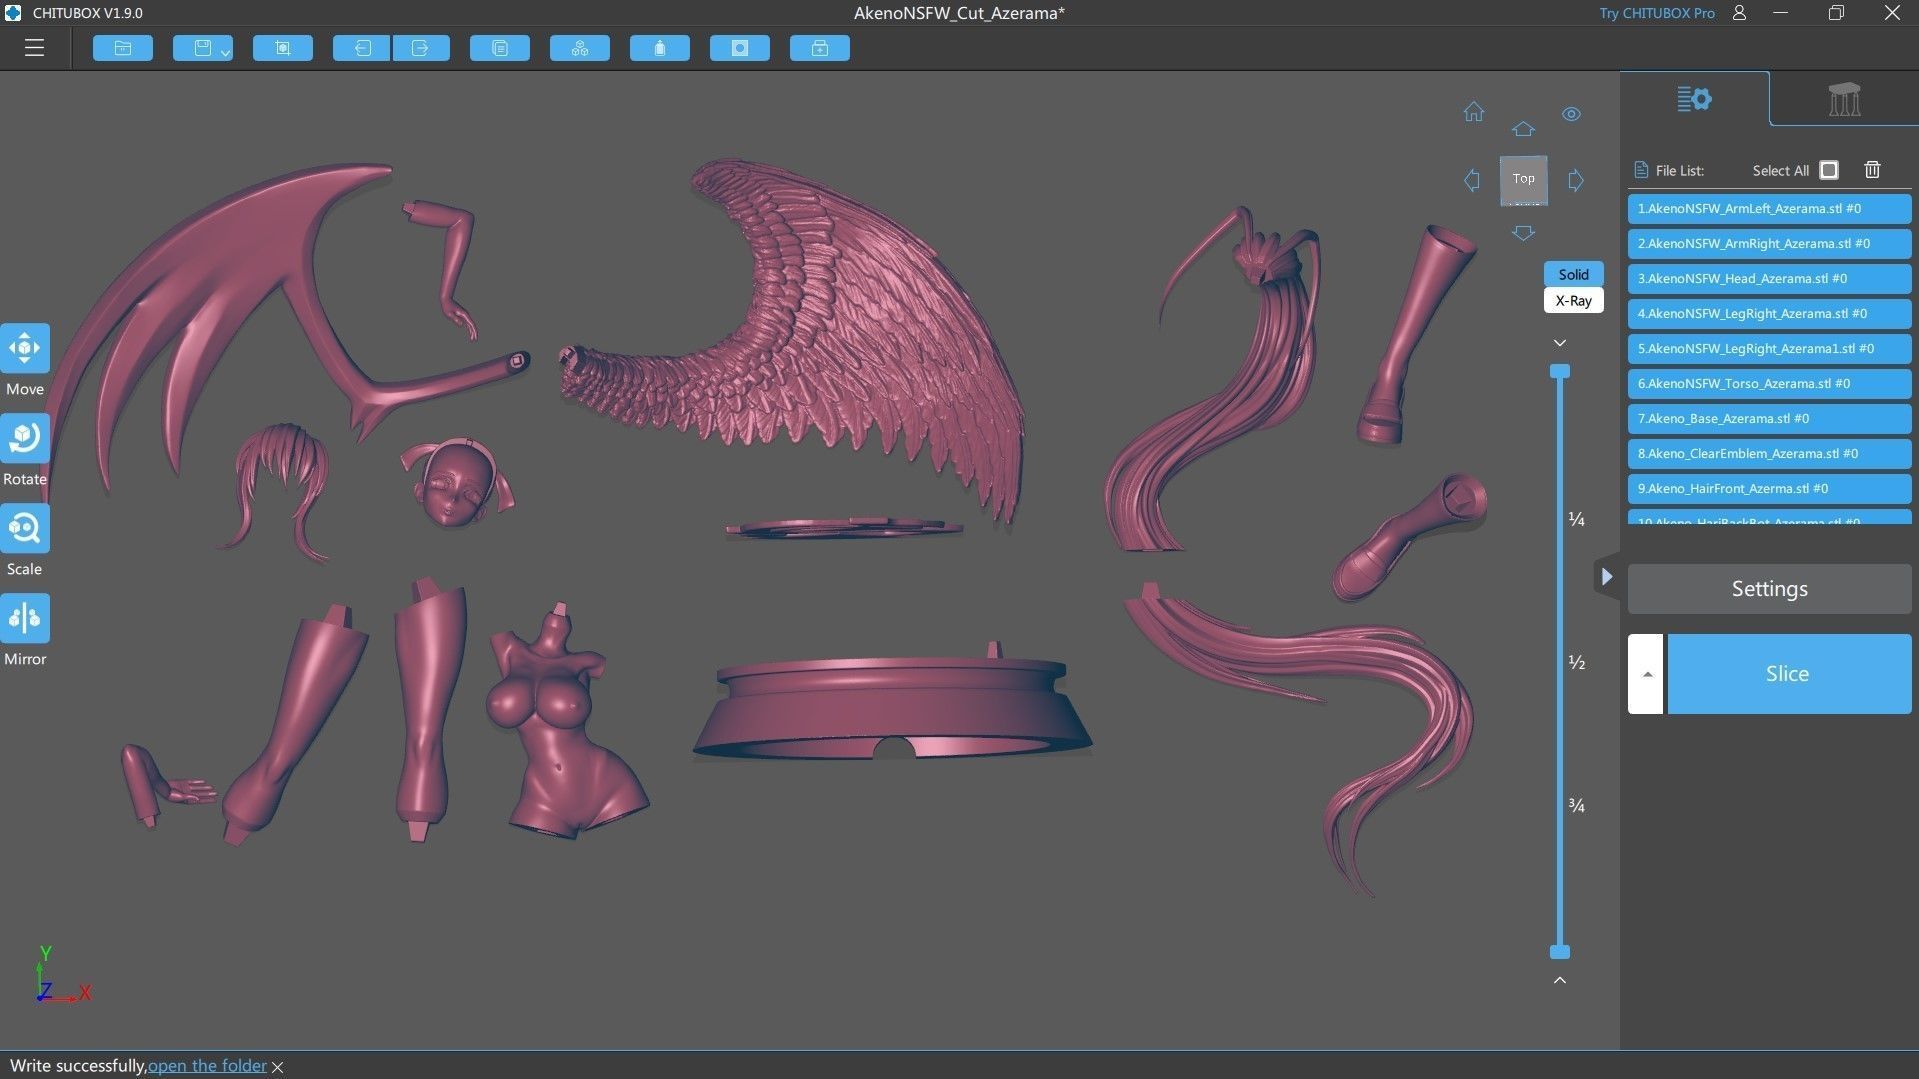Select AkenoNSFW_ArmRight_Azerama.stl in file list
This screenshot has width=1919, height=1079.
(x=1769, y=244)
